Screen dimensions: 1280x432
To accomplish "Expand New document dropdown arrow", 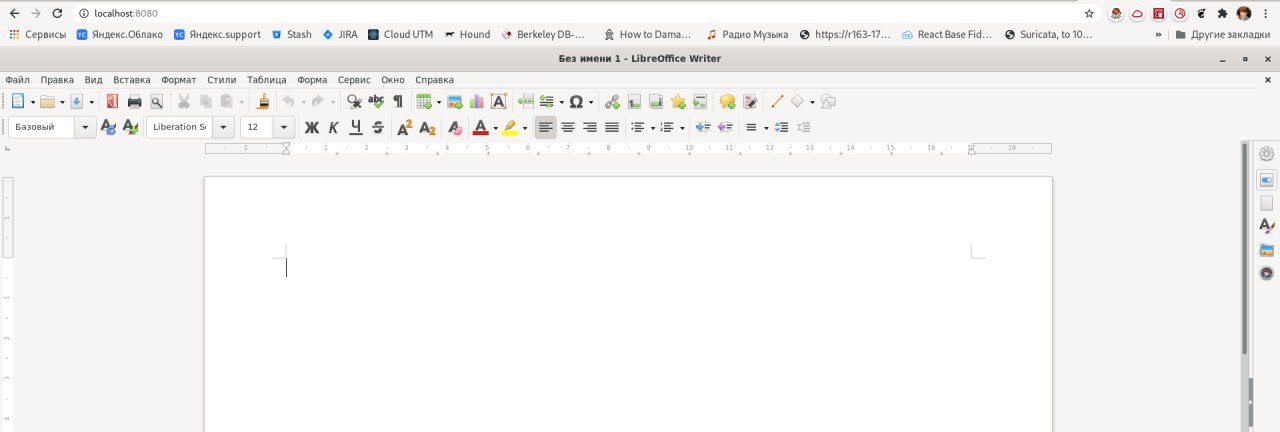I will click(x=32, y=102).
